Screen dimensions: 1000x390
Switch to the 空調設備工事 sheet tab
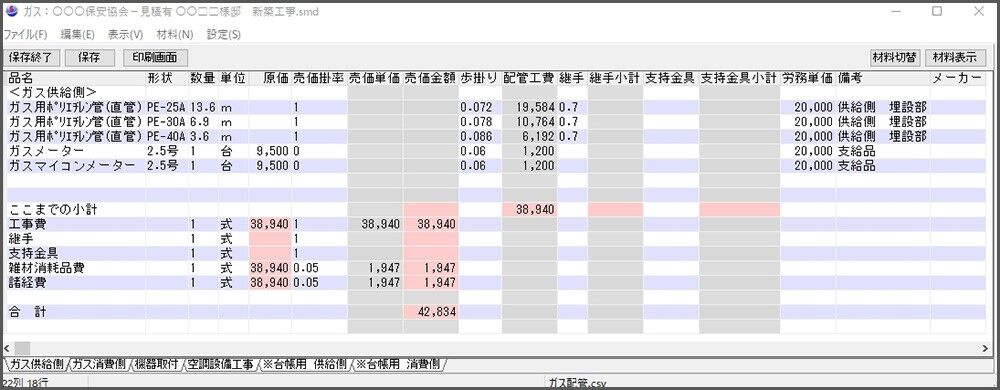click(220, 364)
